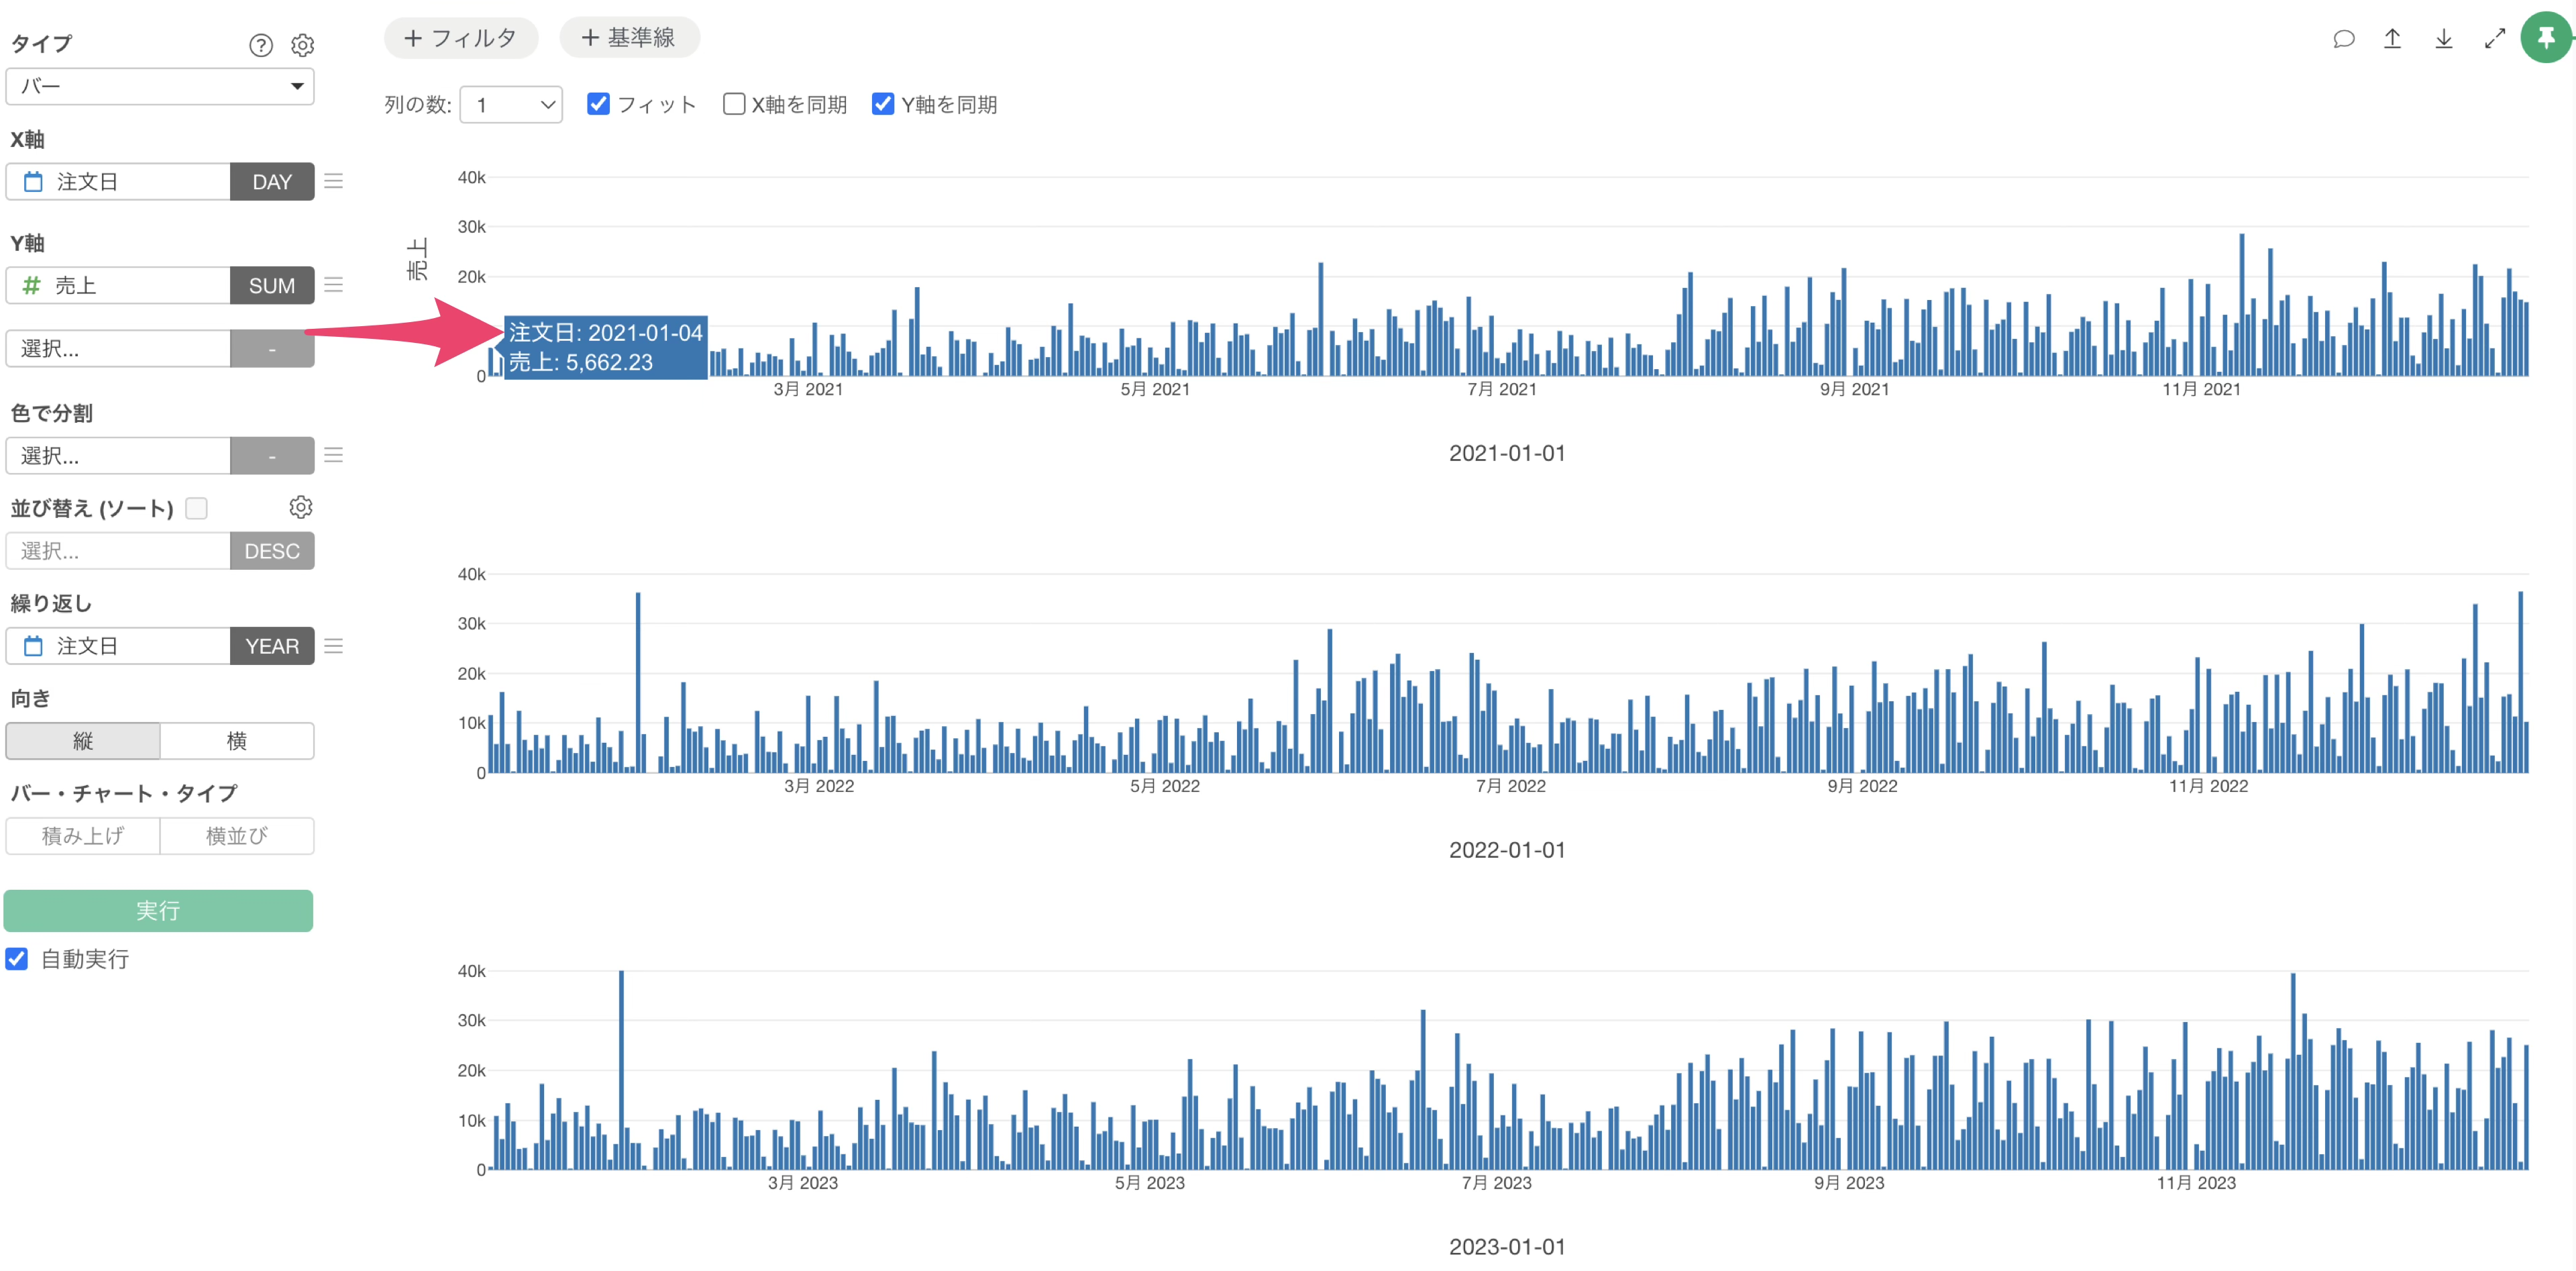Screen dimensions: 2576x1271
Task: Select the 縦 orientation tab
Action: (x=83, y=741)
